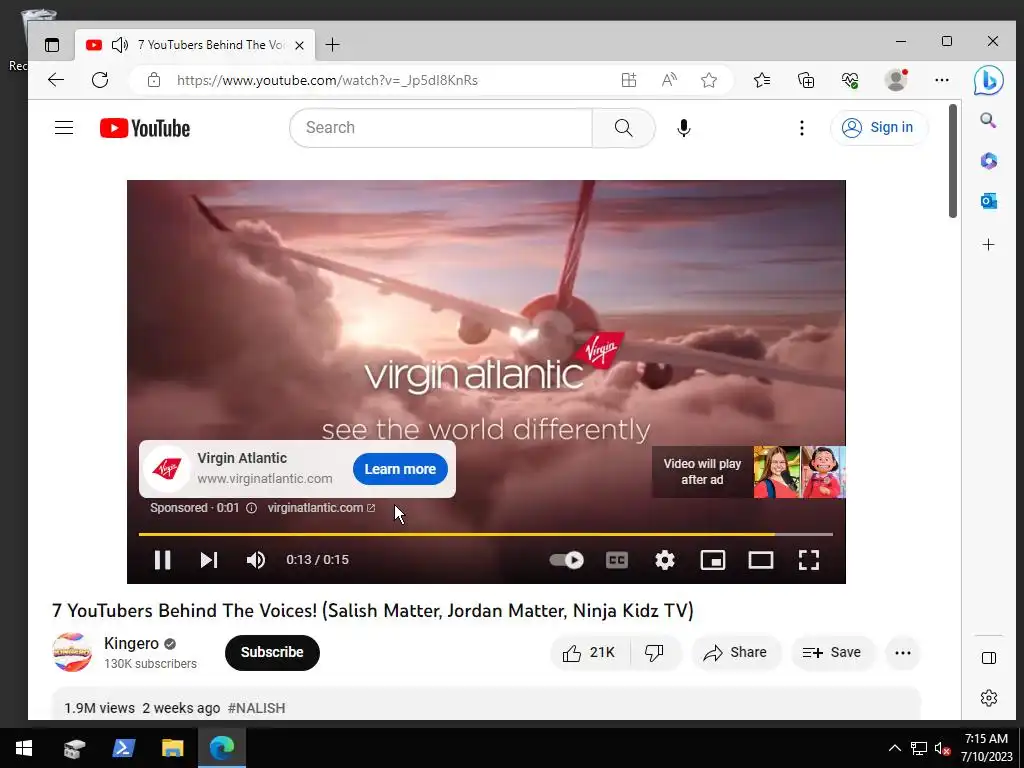Seek on the yellow ad progress bar
1024x768 pixels.
point(485,534)
